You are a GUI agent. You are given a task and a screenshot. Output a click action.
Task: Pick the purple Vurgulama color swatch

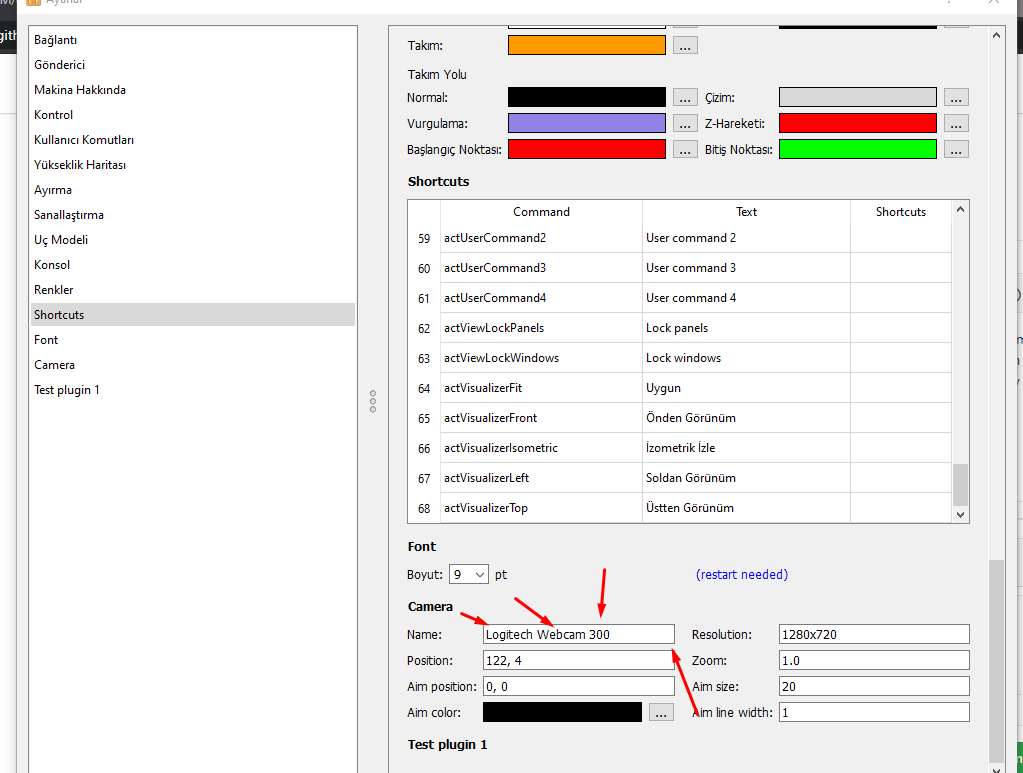pyautogui.click(x=587, y=123)
